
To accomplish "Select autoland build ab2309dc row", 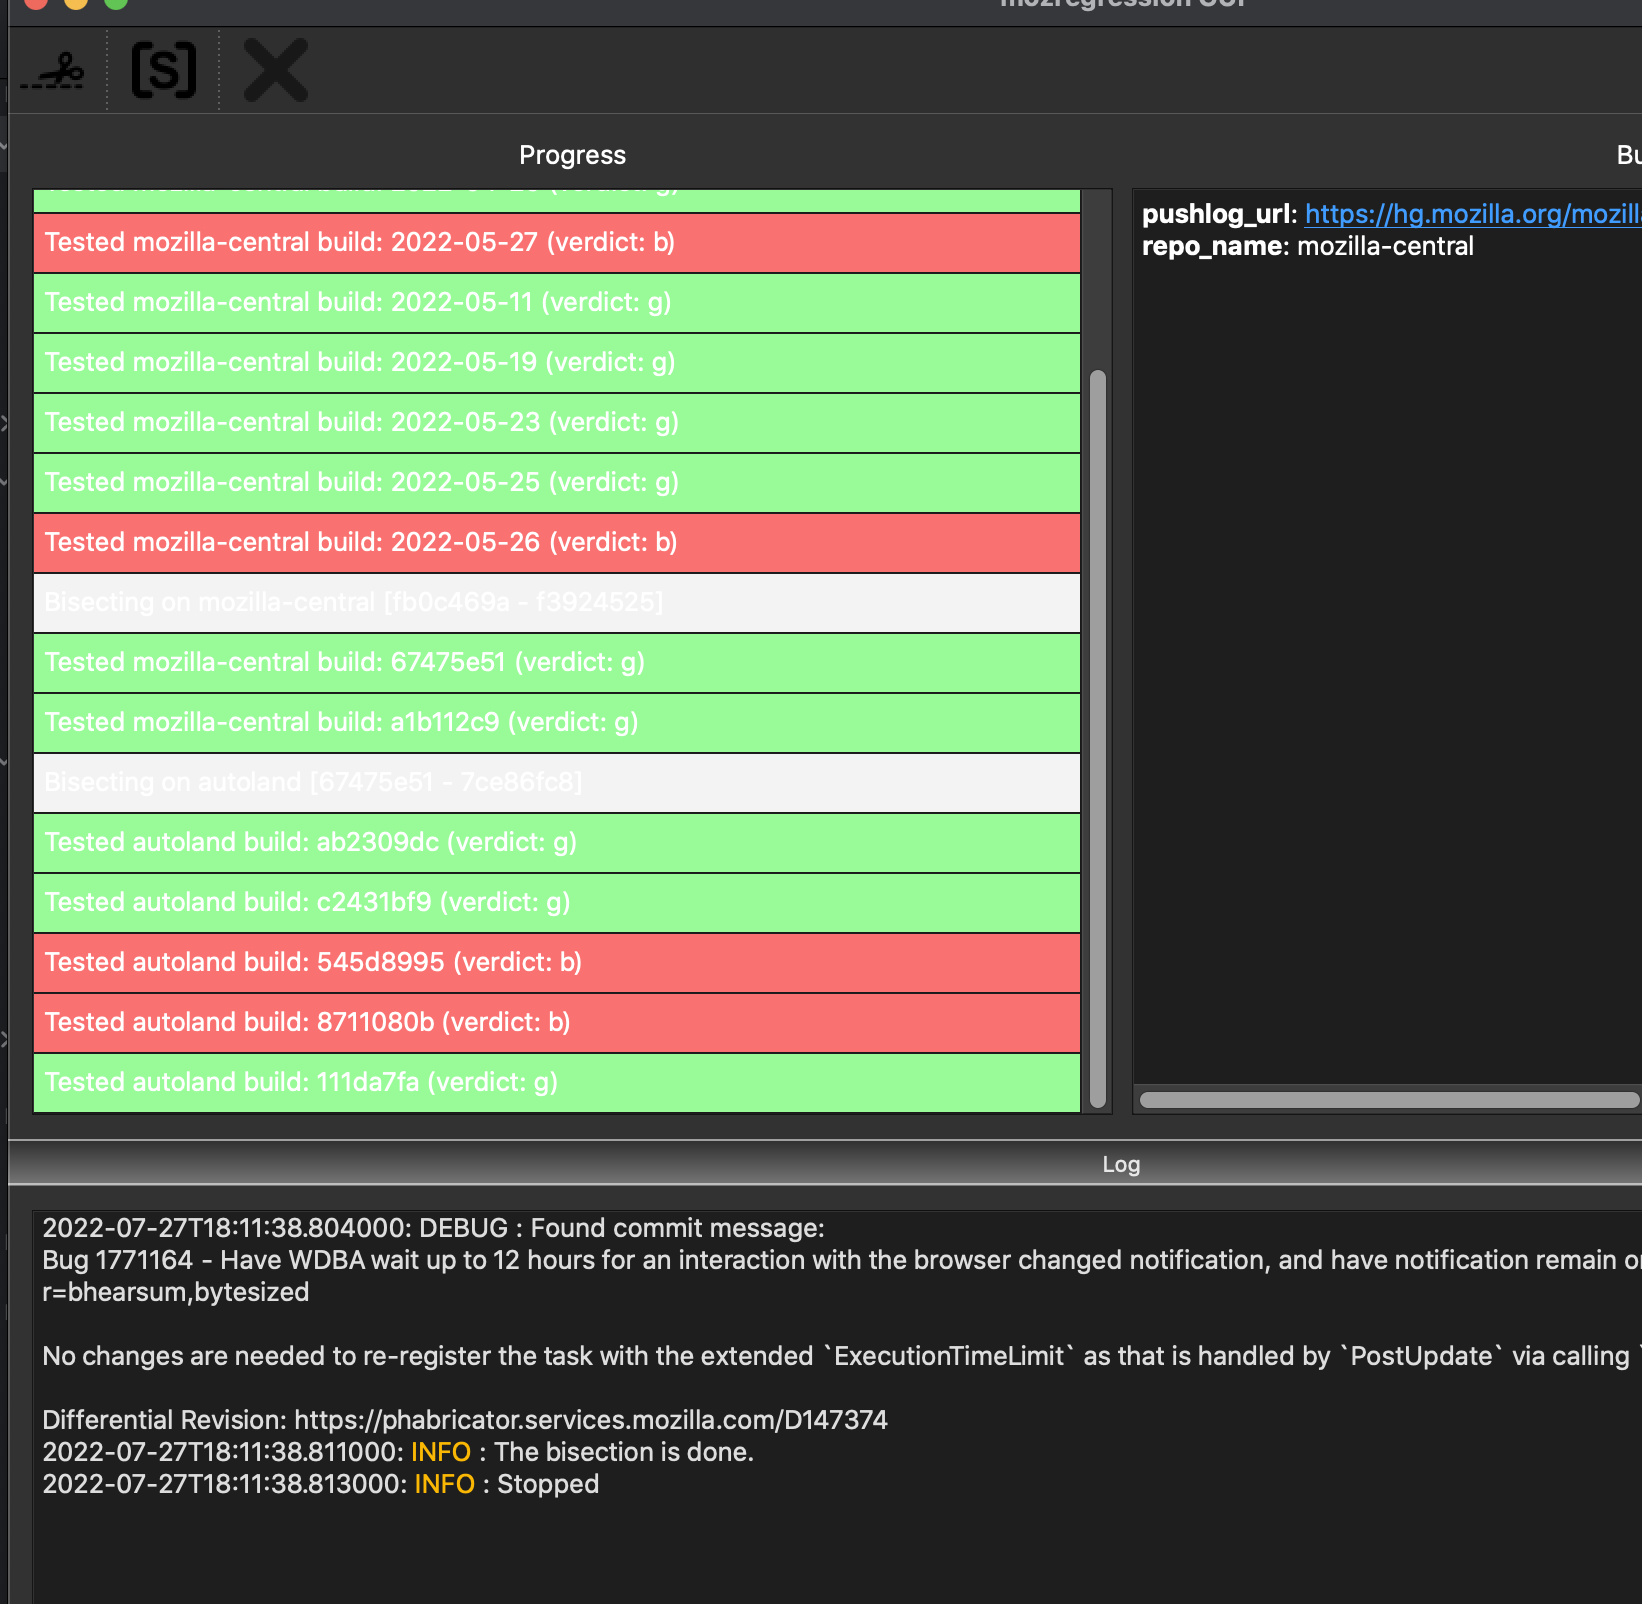I will pyautogui.click(x=556, y=843).
